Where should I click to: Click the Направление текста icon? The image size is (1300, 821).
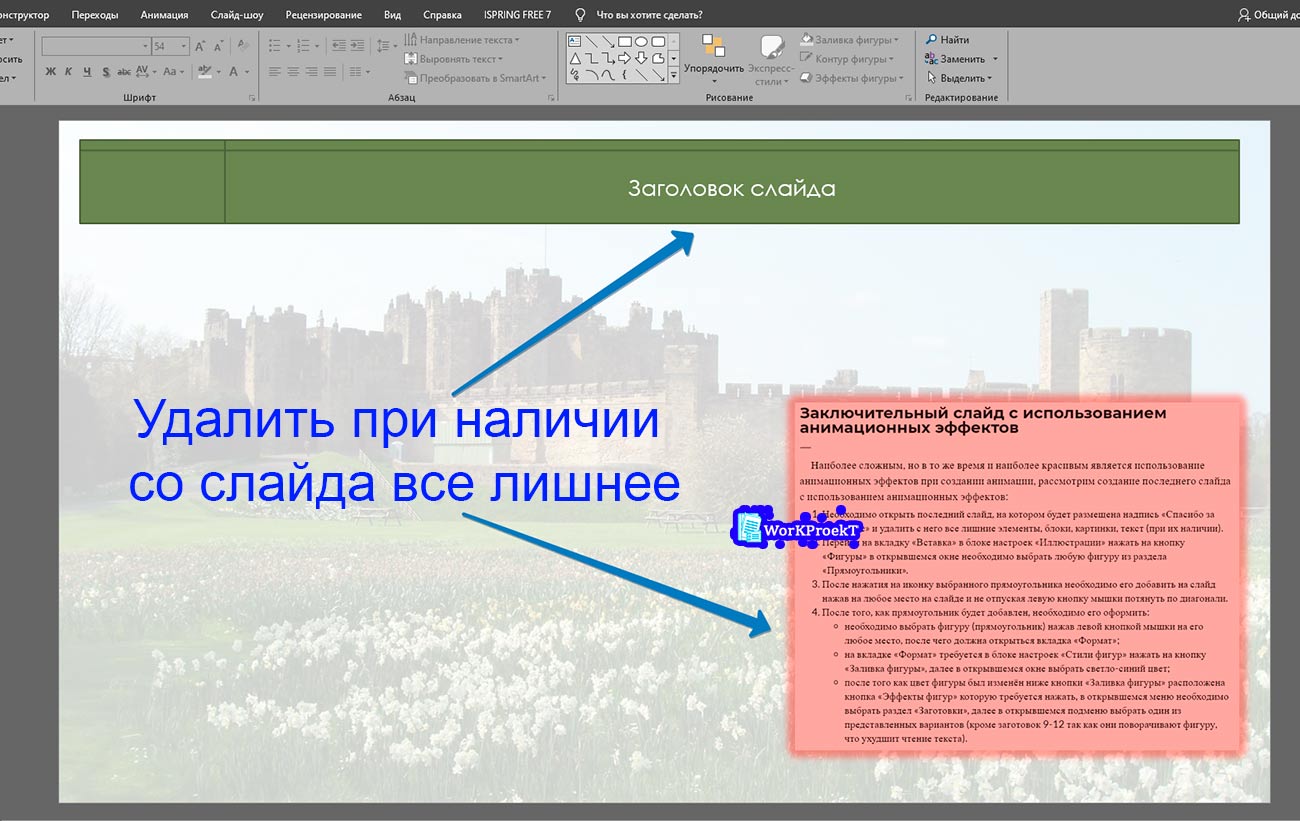click(409, 37)
